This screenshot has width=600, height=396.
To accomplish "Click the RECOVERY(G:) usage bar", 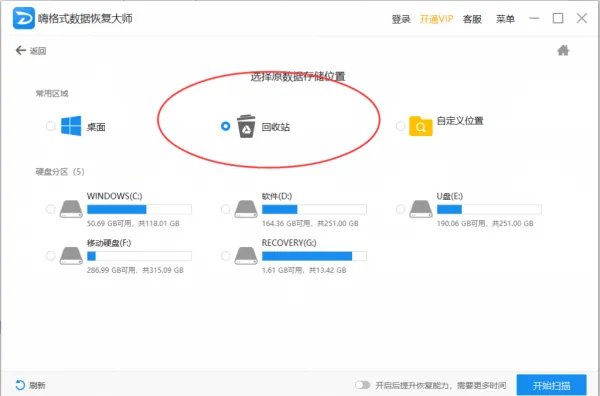I will tap(314, 256).
